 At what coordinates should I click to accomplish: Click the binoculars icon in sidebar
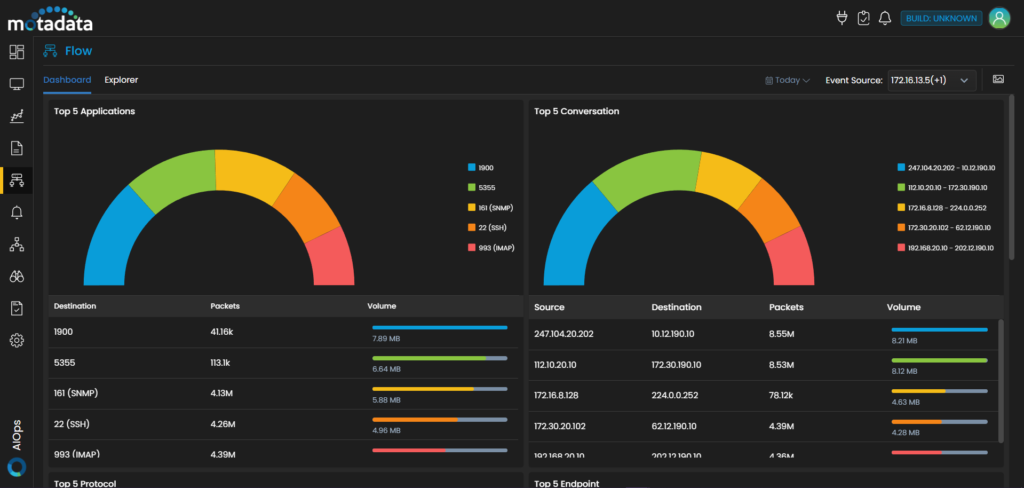[x=17, y=277]
